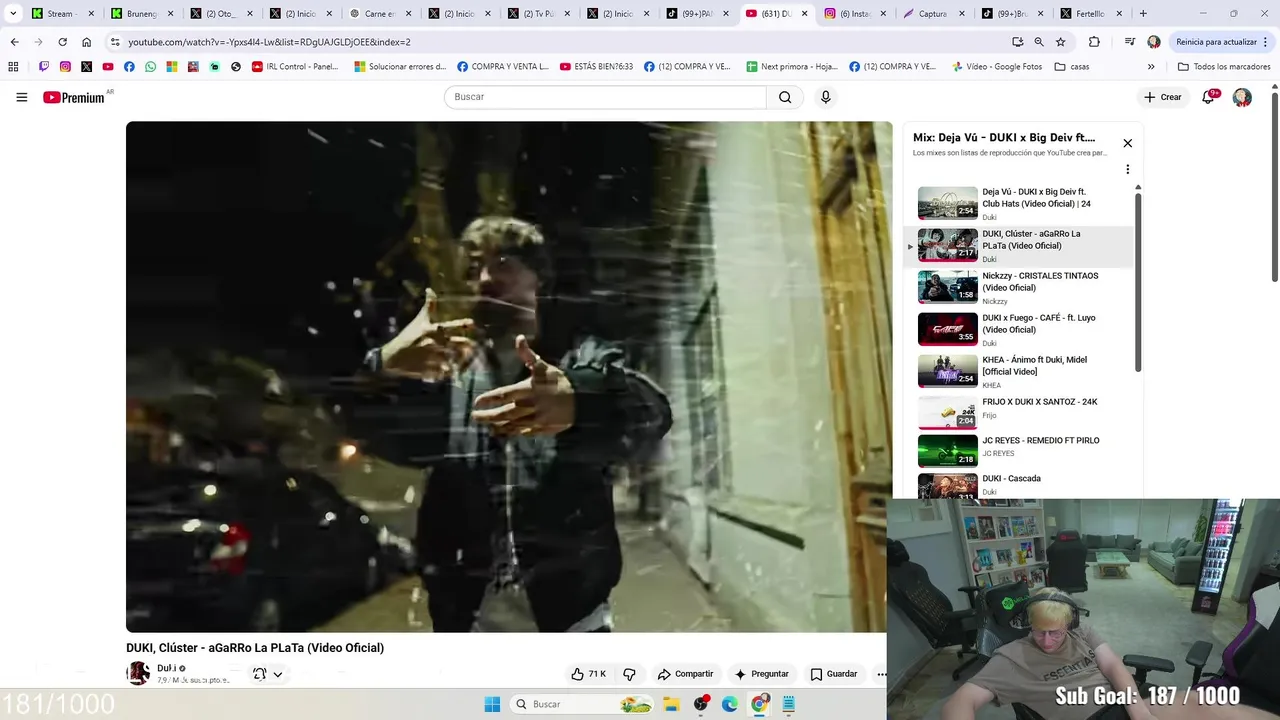Screen dimensions: 1280x720
Task: Dislike the video with thumbs down
Action: coord(629,674)
